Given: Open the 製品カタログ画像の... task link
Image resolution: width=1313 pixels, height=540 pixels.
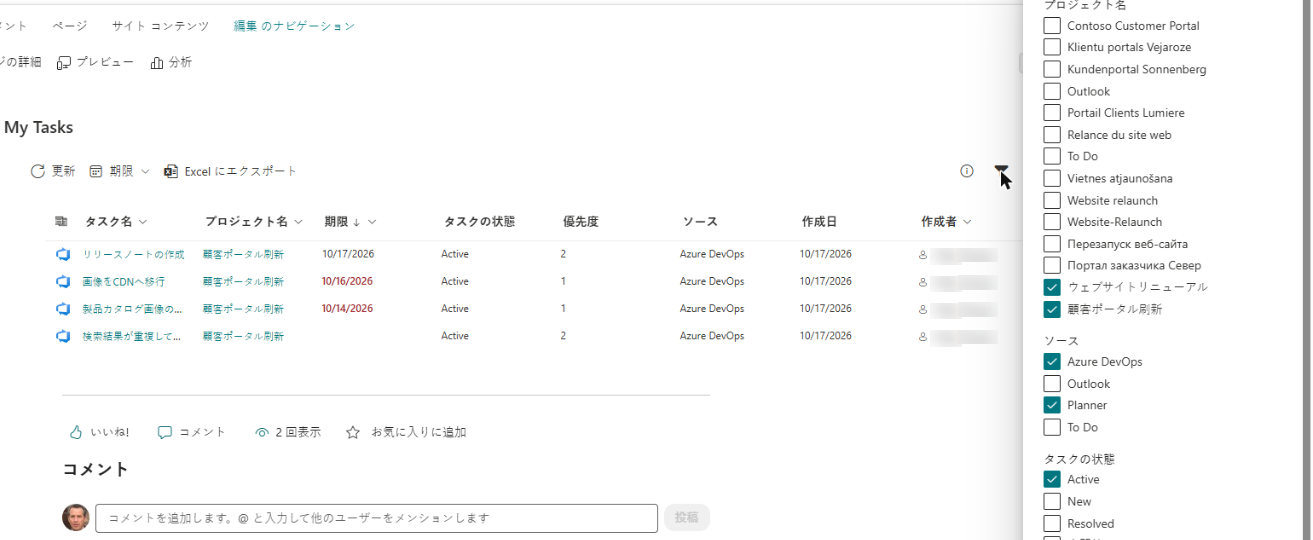Looking at the screenshot, I should point(132,309).
